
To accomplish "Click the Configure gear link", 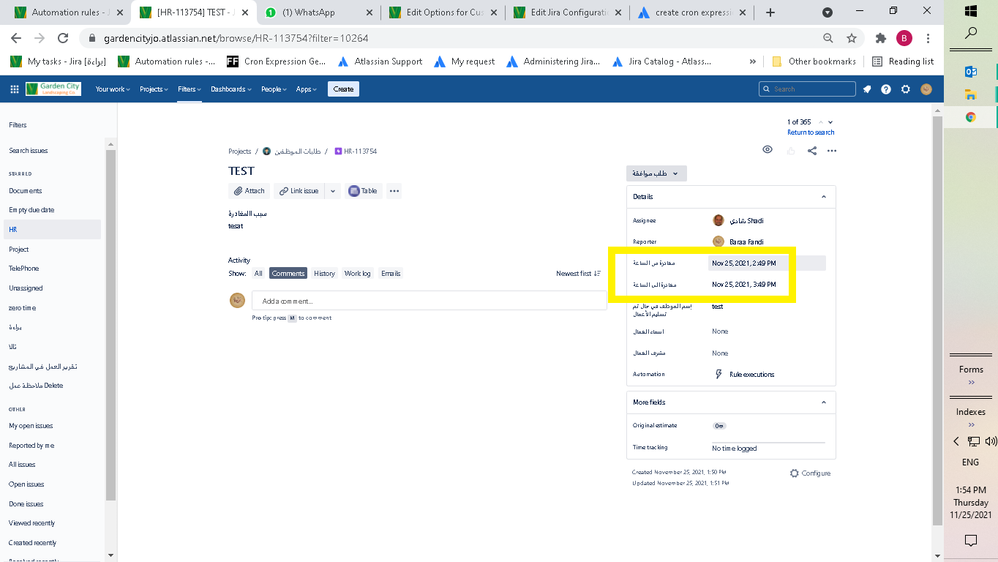I will 810,474.
